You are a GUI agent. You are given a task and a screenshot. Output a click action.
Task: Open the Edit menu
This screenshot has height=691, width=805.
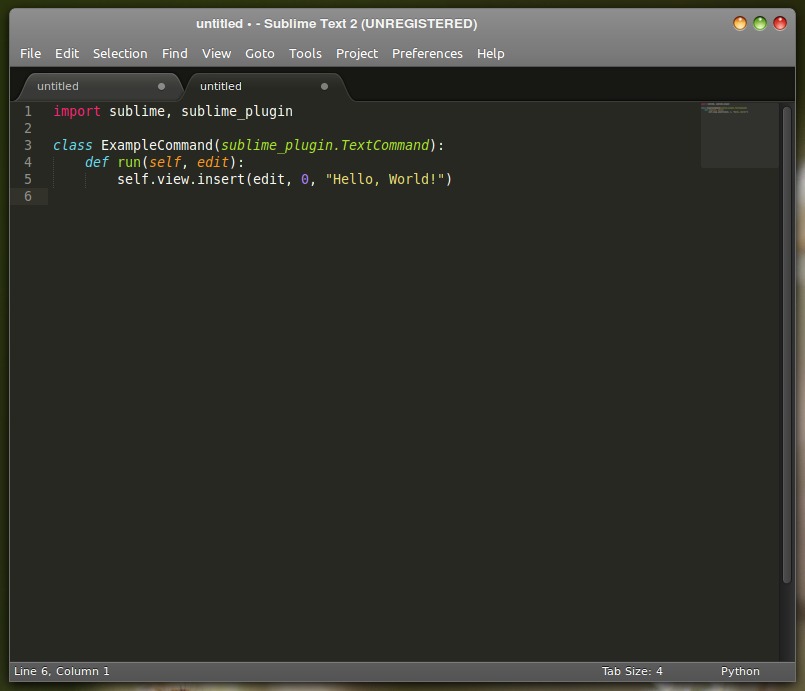point(67,53)
